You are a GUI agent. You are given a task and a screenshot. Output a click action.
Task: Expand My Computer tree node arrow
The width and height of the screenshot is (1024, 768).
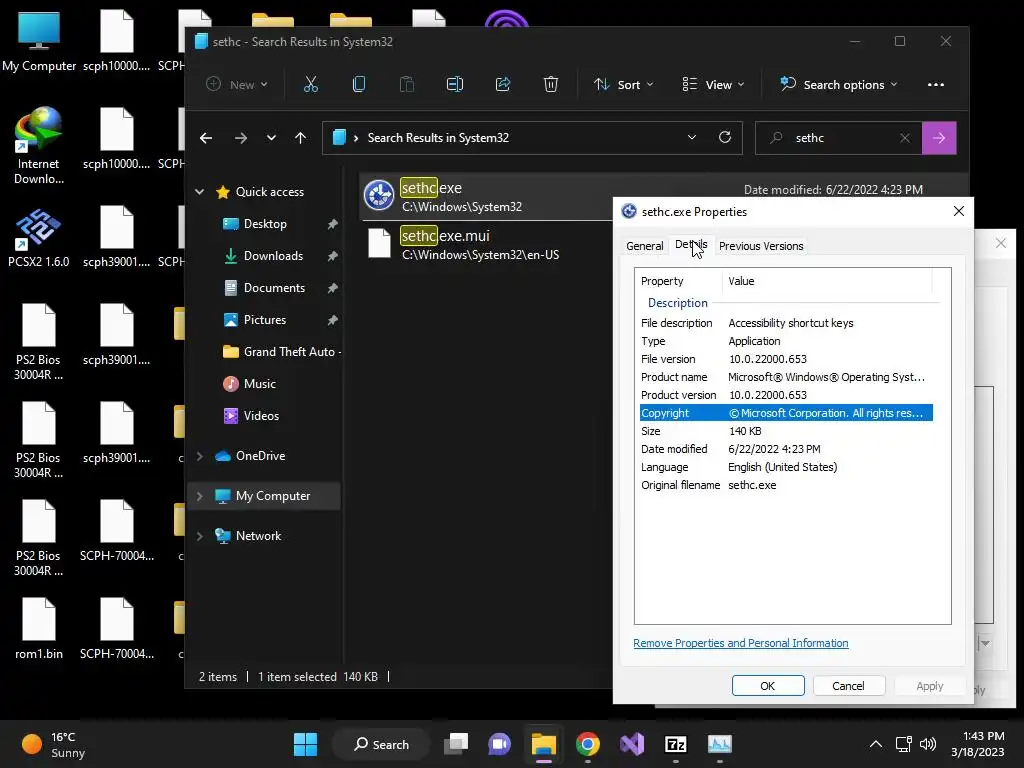[200, 496]
